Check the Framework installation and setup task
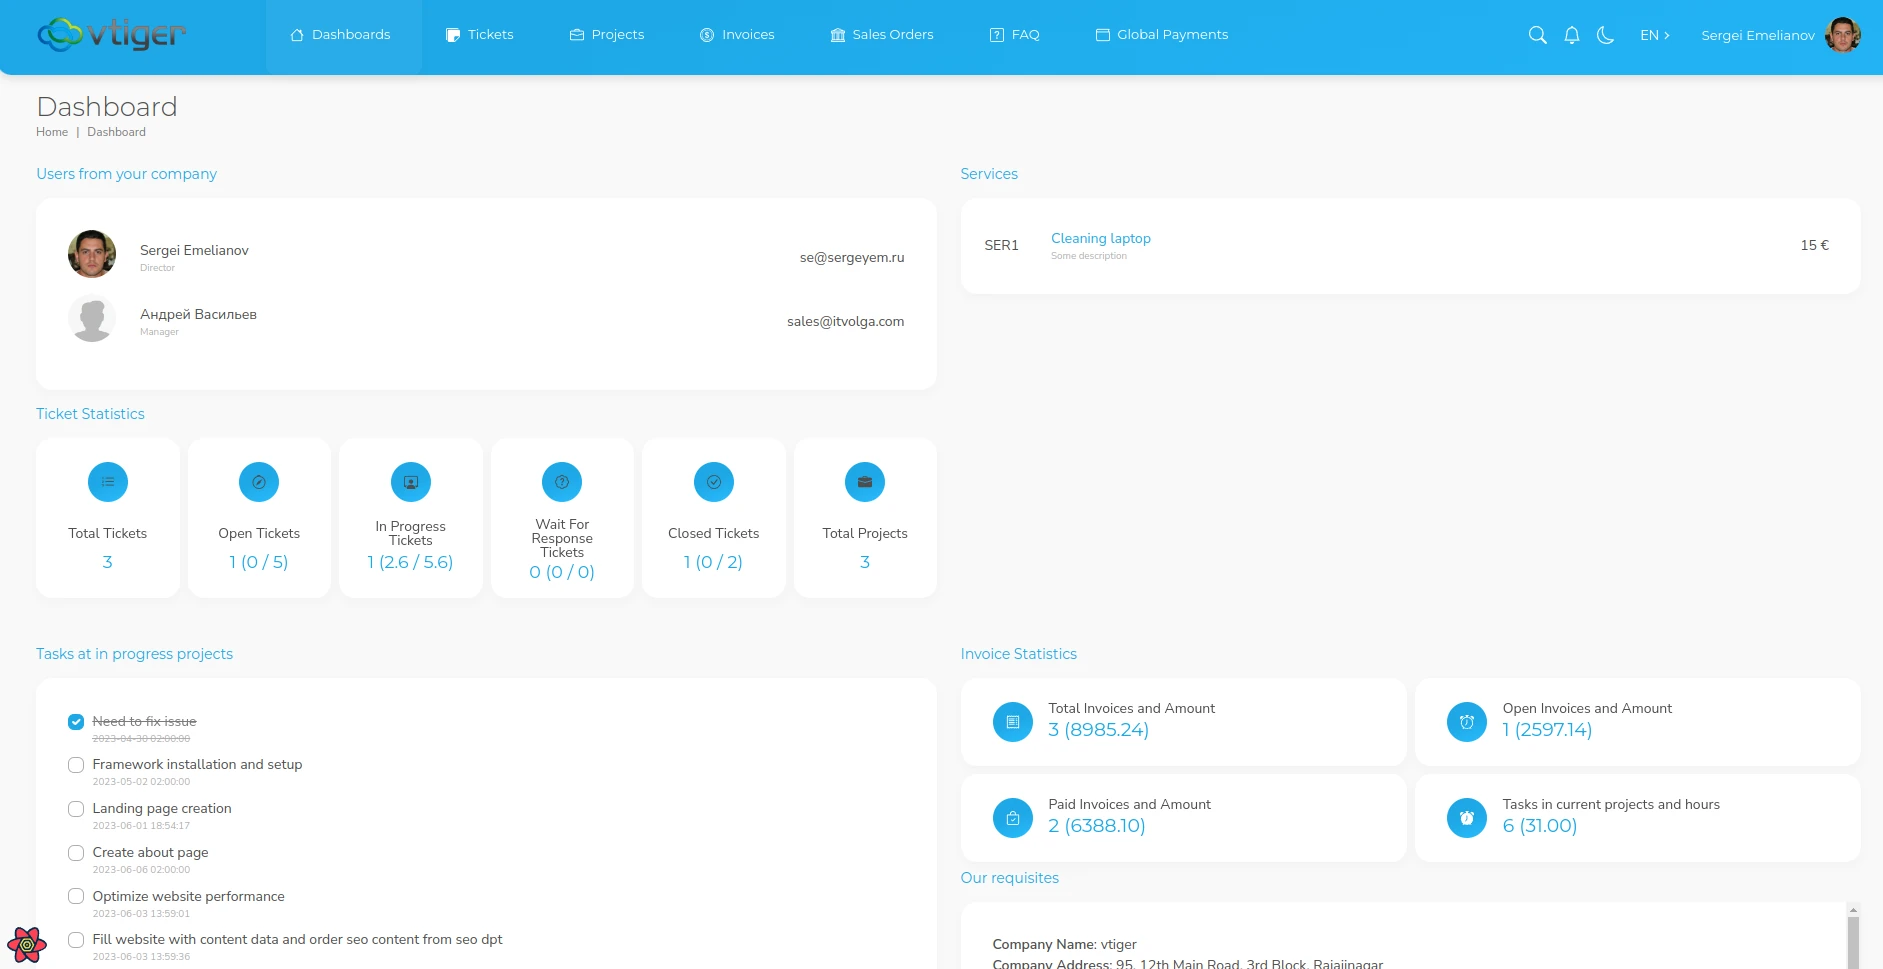1883x969 pixels. coord(76,764)
